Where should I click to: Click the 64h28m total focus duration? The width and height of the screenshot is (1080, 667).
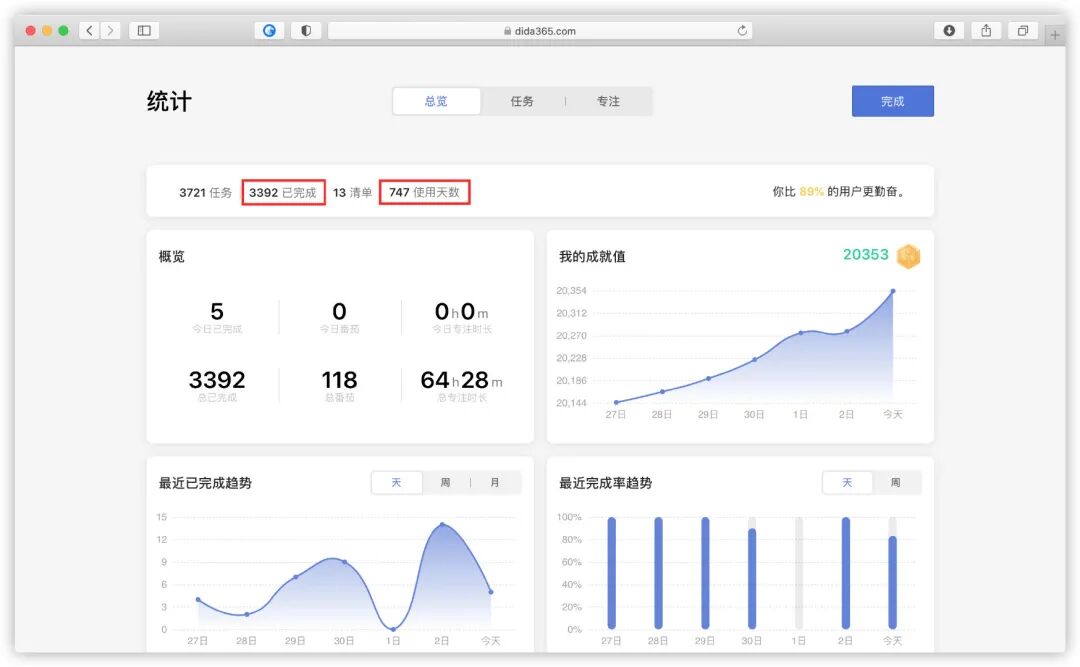click(461, 380)
